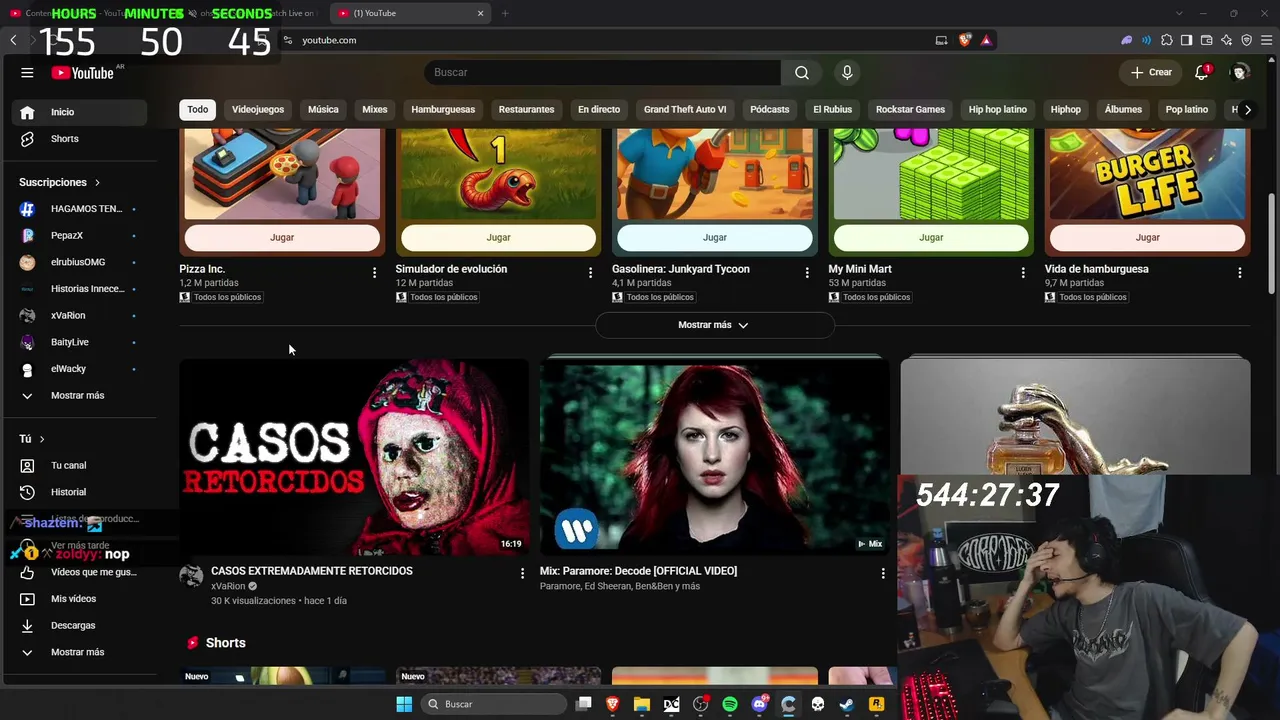Open the PepazX subscription
Viewport: 1280px width, 720px height.
(78, 235)
